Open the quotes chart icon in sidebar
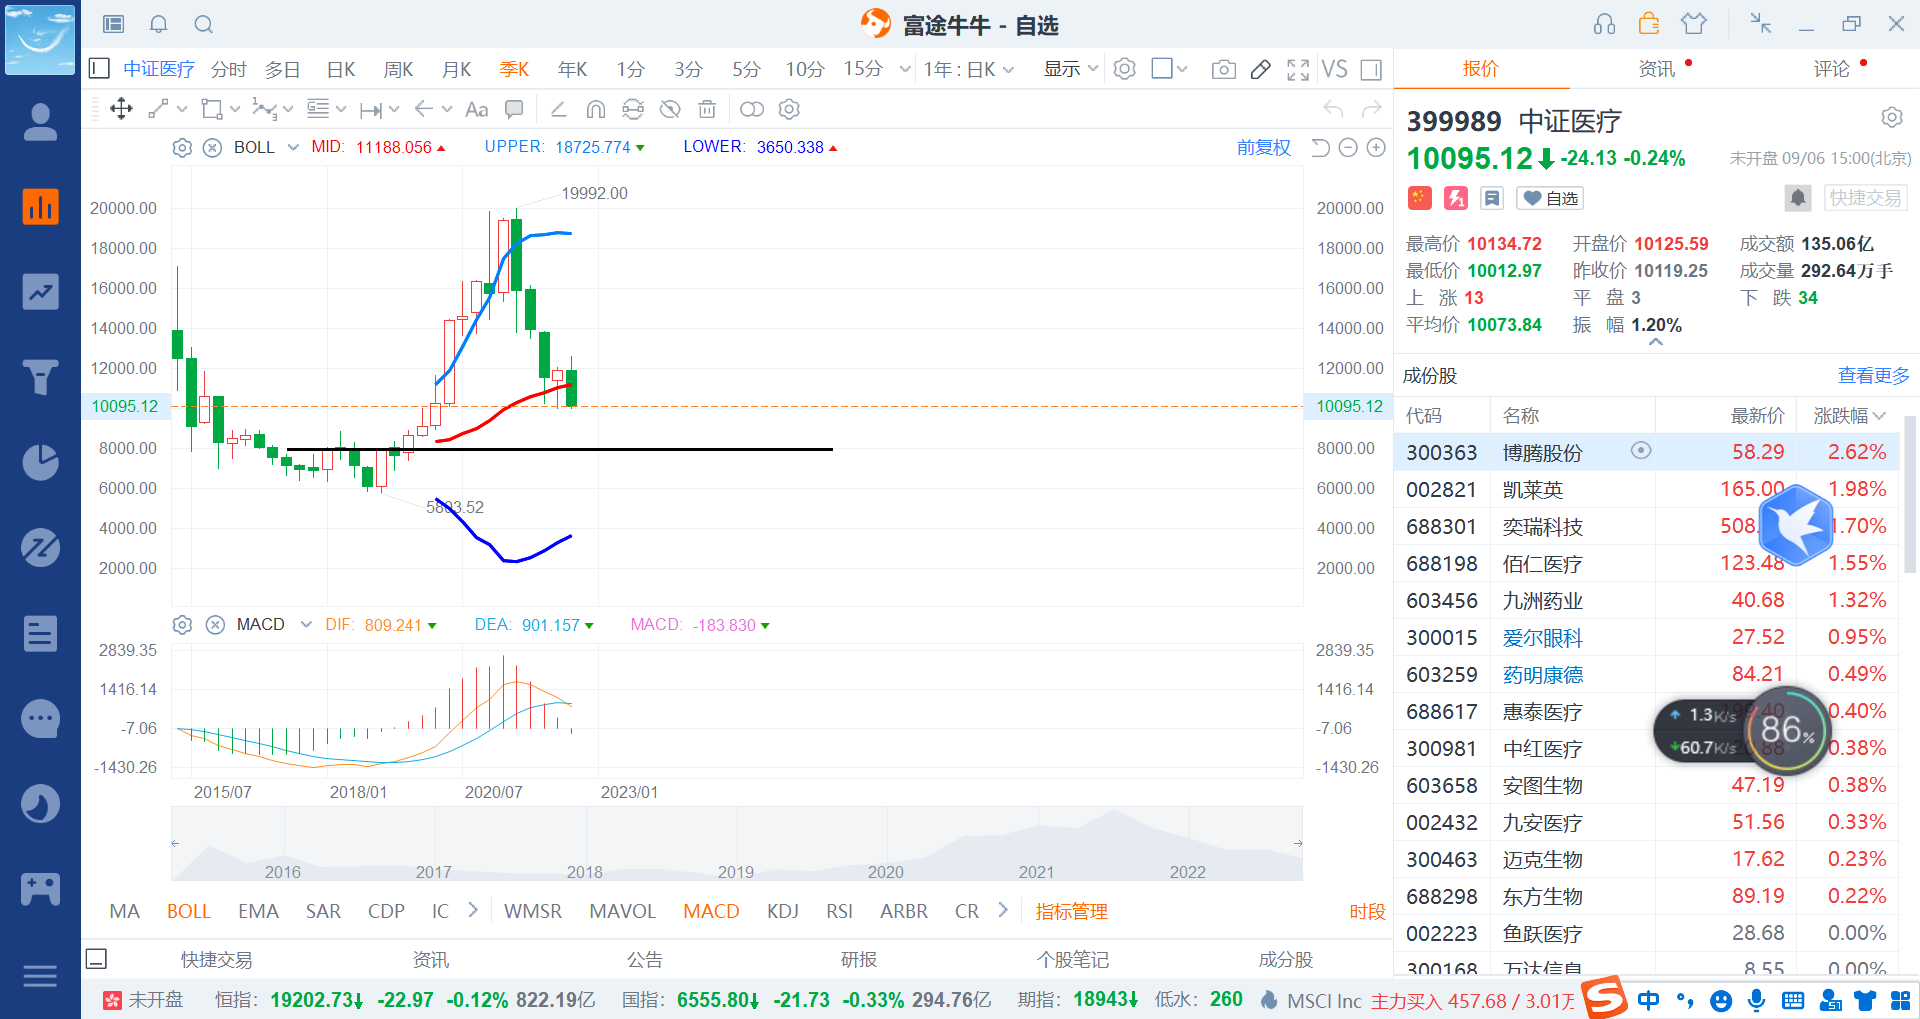The image size is (1920, 1019). pos(41,206)
